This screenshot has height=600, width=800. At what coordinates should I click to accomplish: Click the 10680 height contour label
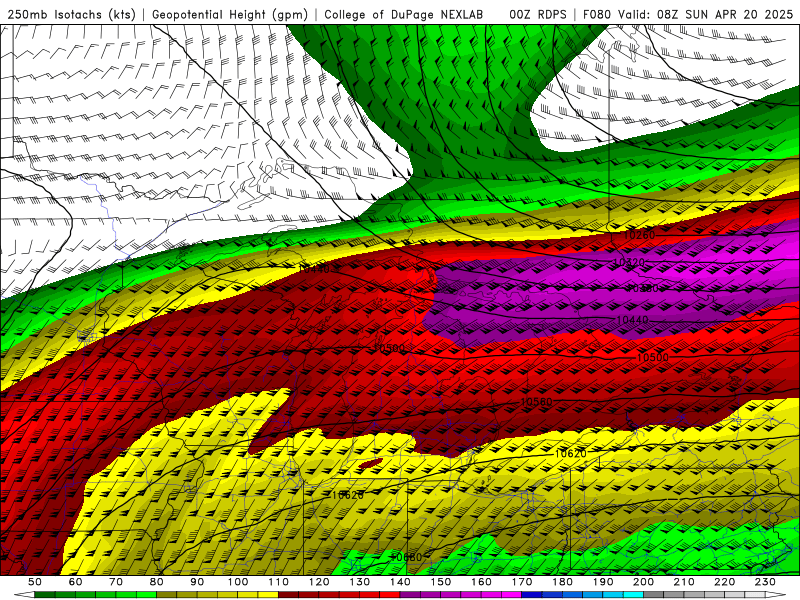tap(406, 557)
